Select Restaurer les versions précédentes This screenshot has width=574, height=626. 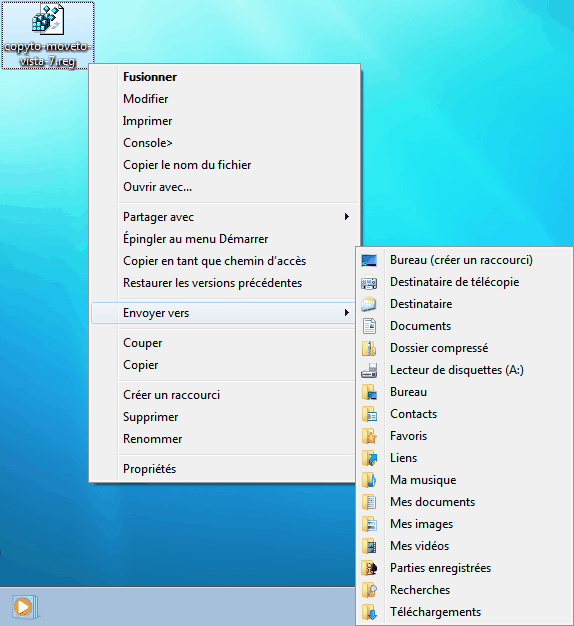coord(212,283)
